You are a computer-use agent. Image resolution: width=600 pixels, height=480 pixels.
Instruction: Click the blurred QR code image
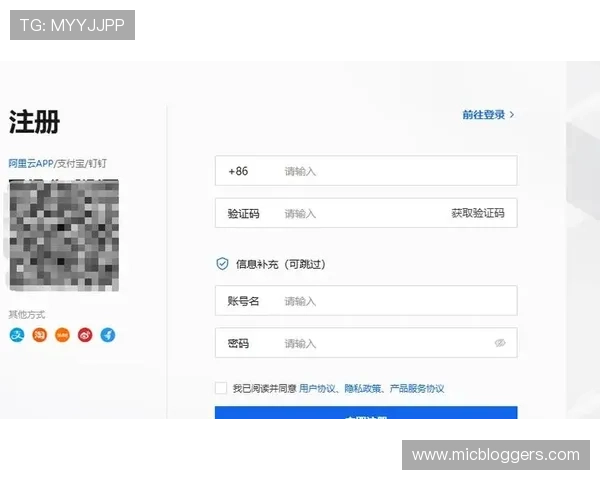64,235
